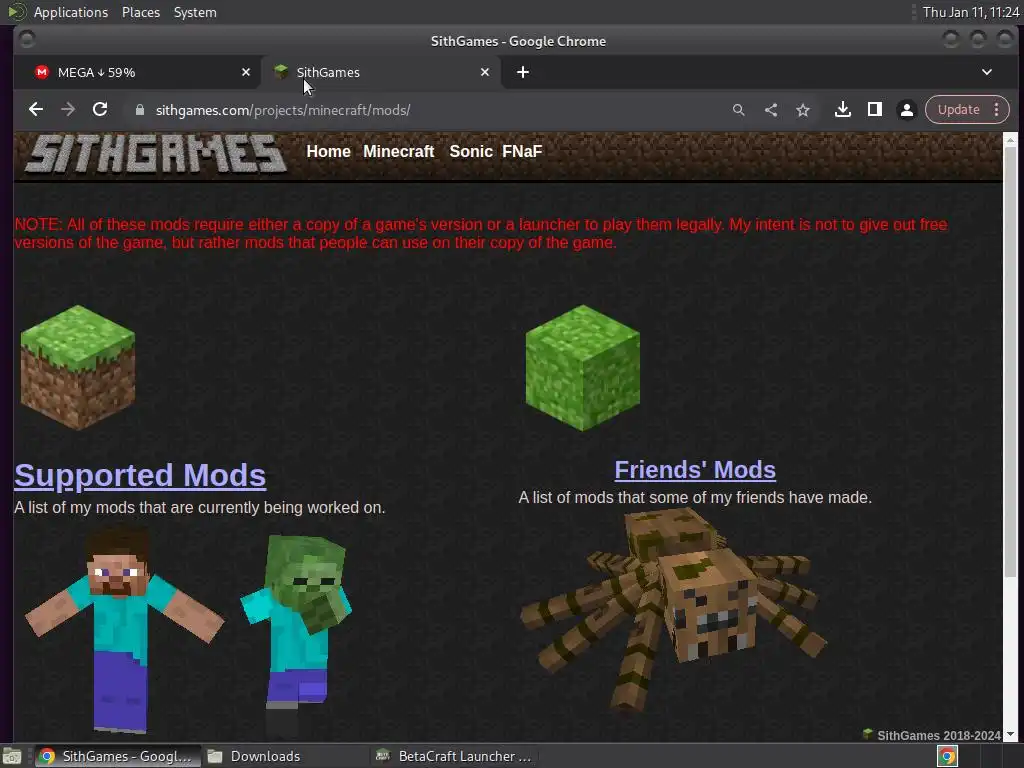Viewport: 1024px width, 768px height.
Task: Open a new tab with plus button
Action: pos(522,72)
